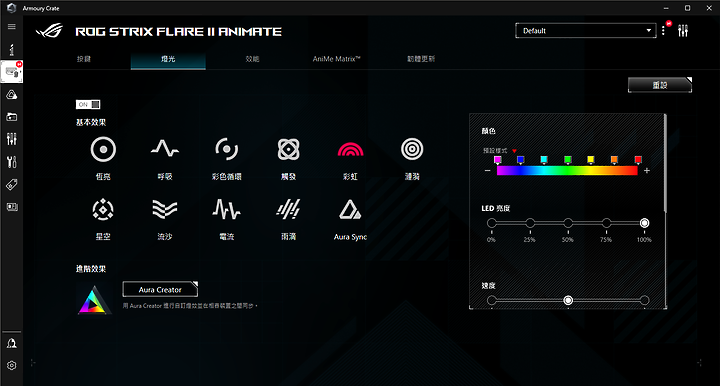Open the Devices keyboard icon in sidebar
This screenshot has width=720, height=386.
[11, 72]
